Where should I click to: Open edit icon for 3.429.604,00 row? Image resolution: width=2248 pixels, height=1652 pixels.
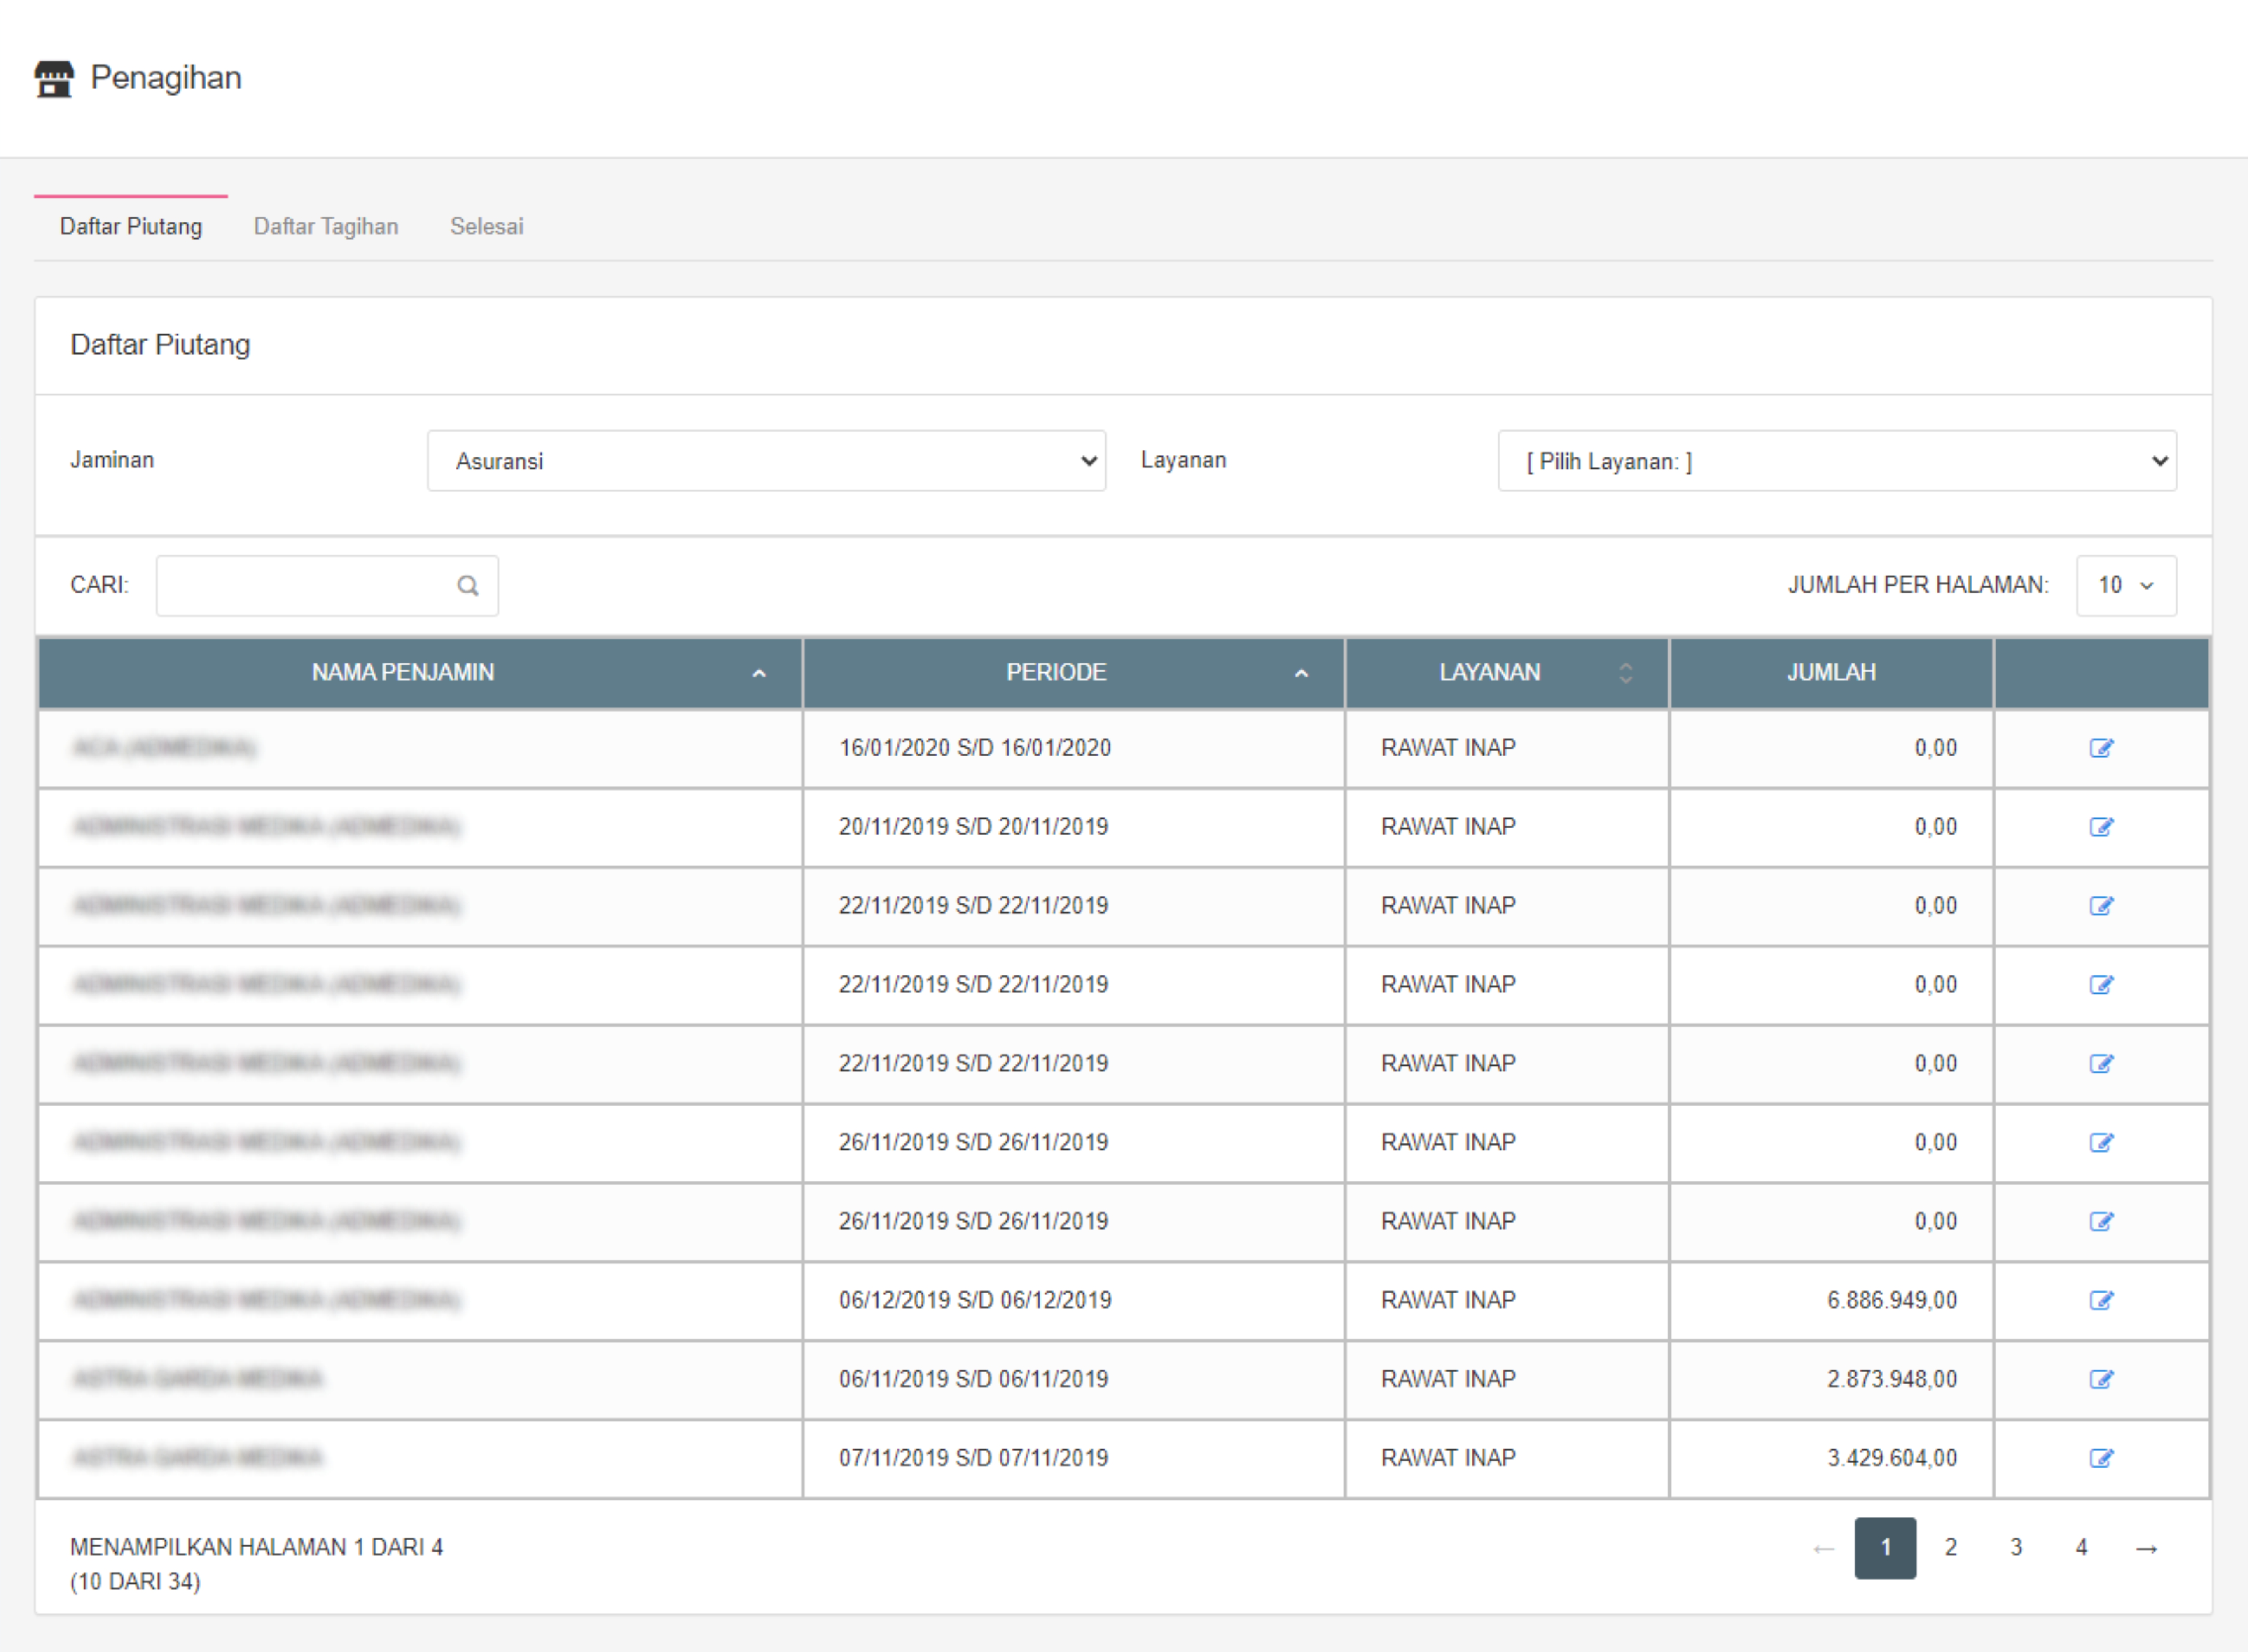pos(2101,1458)
